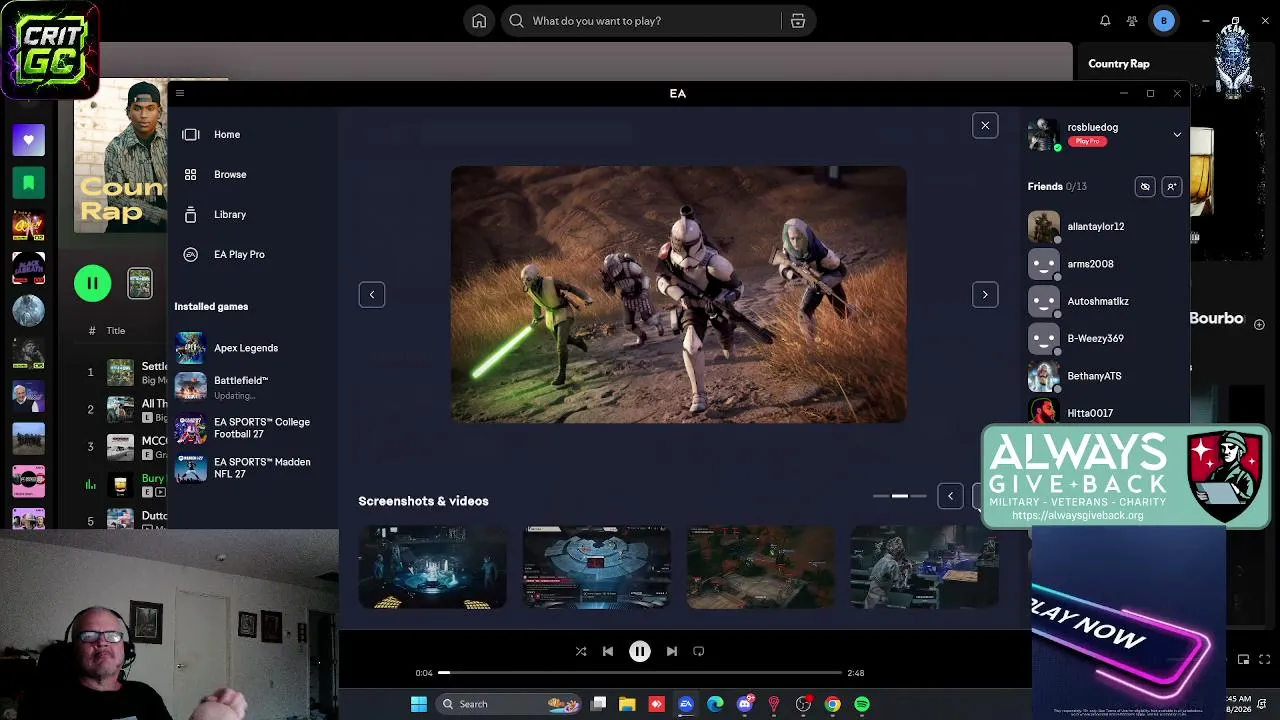This screenshot has height=720, width=1280.
Task: Pause playback in Spotify player bar
Action: (640, 651)
